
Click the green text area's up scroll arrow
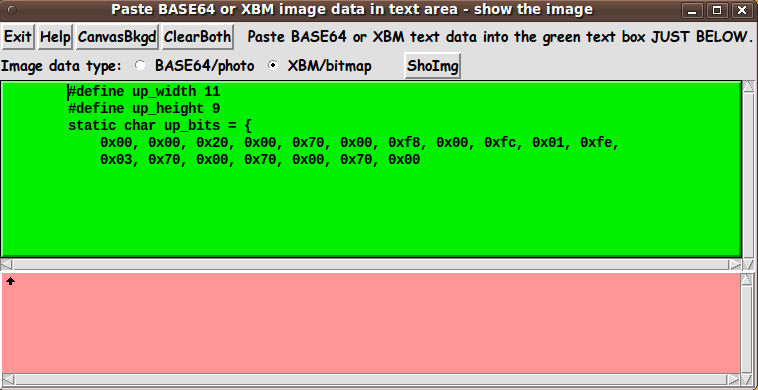[748, 87]
